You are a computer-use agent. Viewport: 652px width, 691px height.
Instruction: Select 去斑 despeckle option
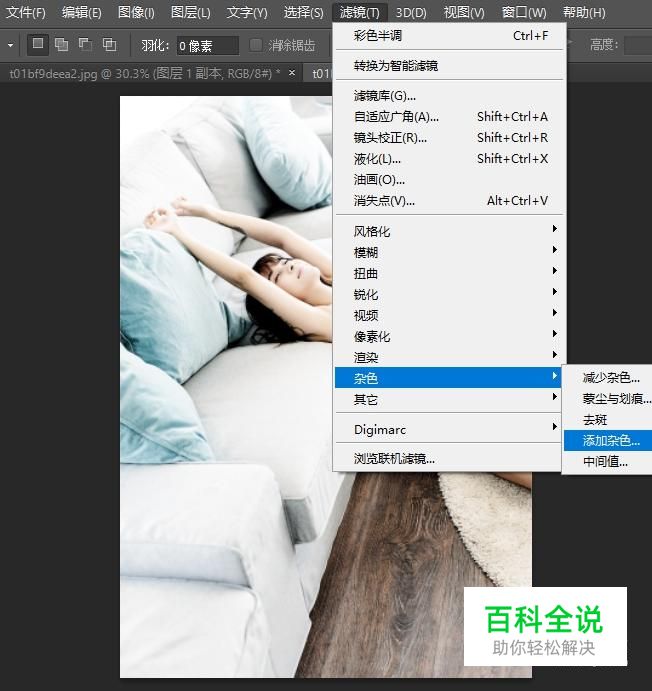click(x=608, y=420)
